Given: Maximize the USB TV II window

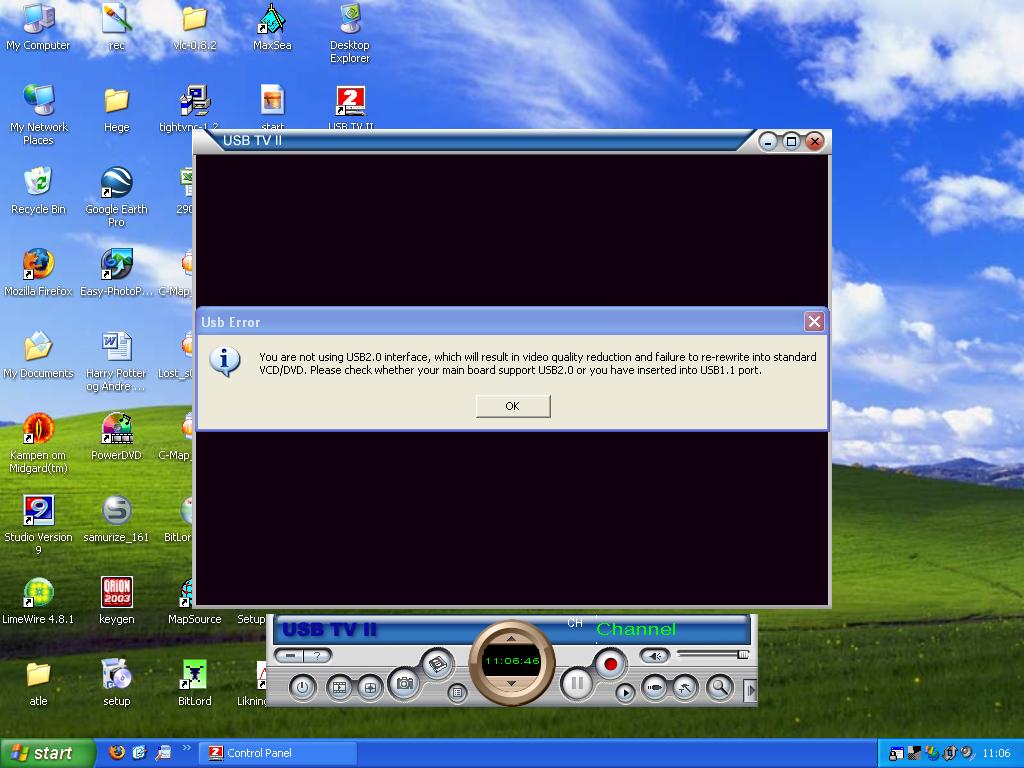Looking at the screenshot, I should coord(791,141).
